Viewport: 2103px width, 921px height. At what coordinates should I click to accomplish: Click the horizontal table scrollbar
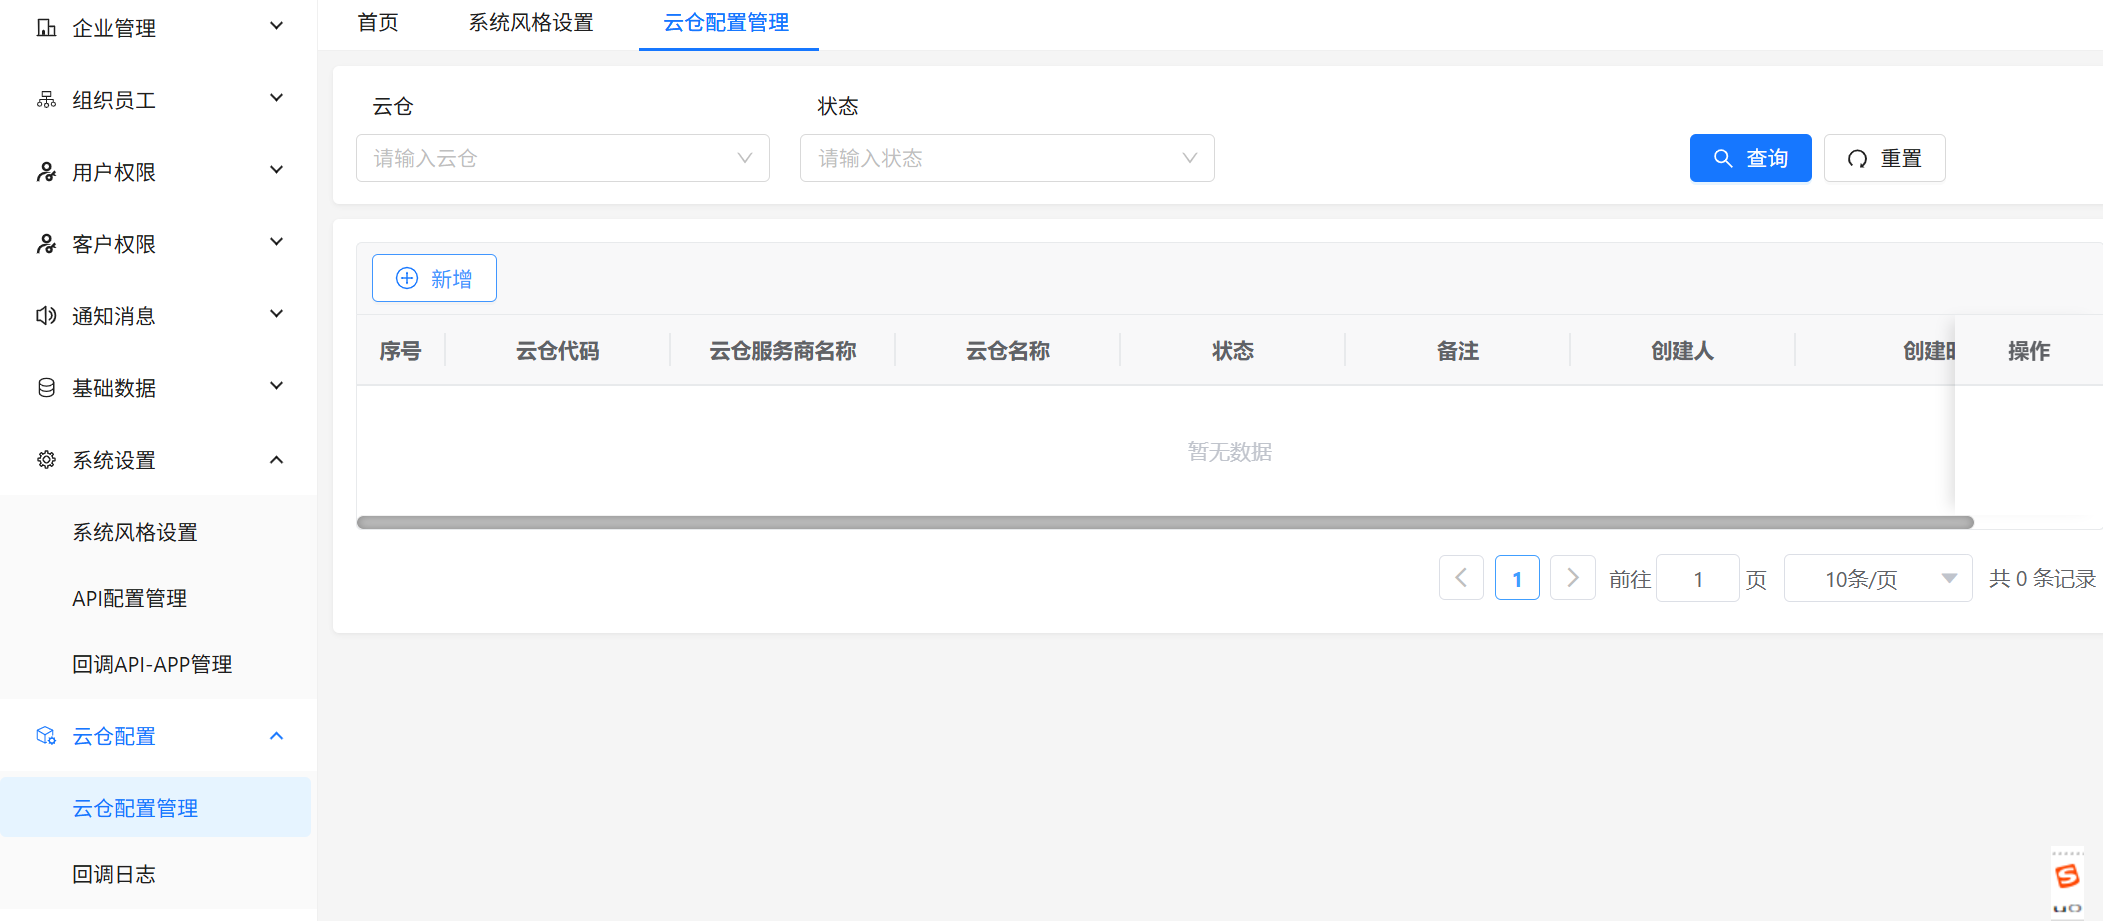coord(1164,522)
